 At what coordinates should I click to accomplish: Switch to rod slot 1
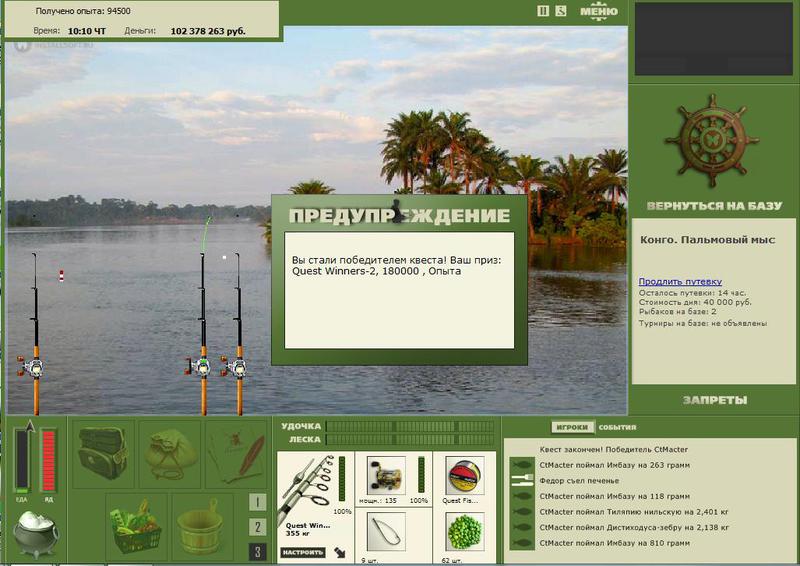click(x=258, y=502)
